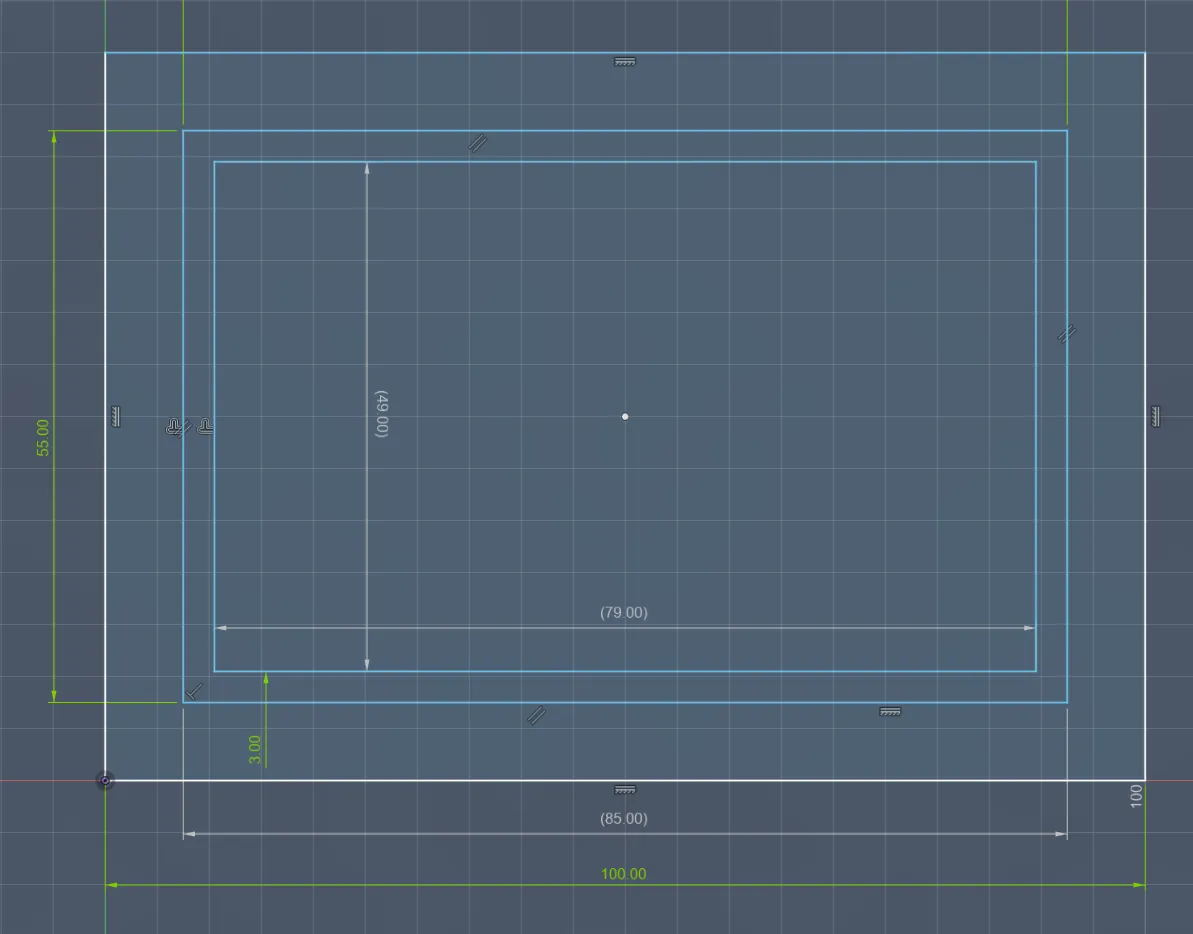Click the white center point of the rectangles
Image resolution: width=1193 pixels, height=934 pixels.
coord(625,417)
